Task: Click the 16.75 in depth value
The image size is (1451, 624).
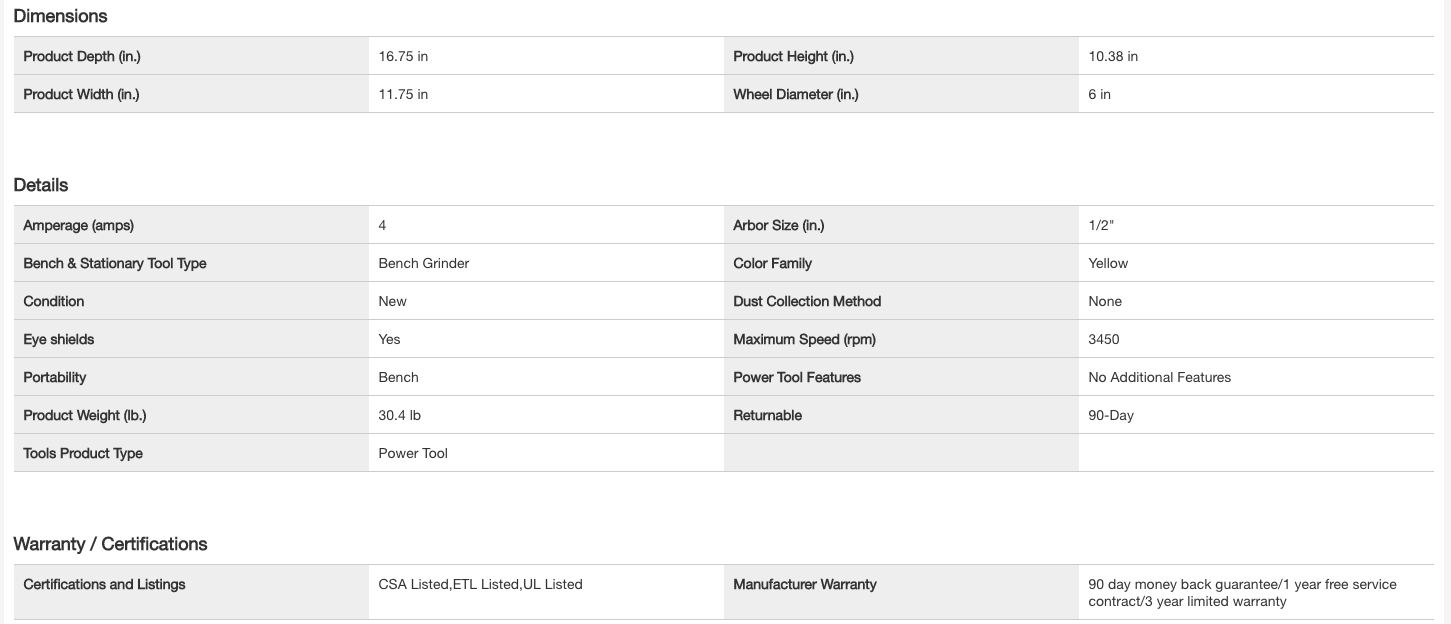Action: 403,57
